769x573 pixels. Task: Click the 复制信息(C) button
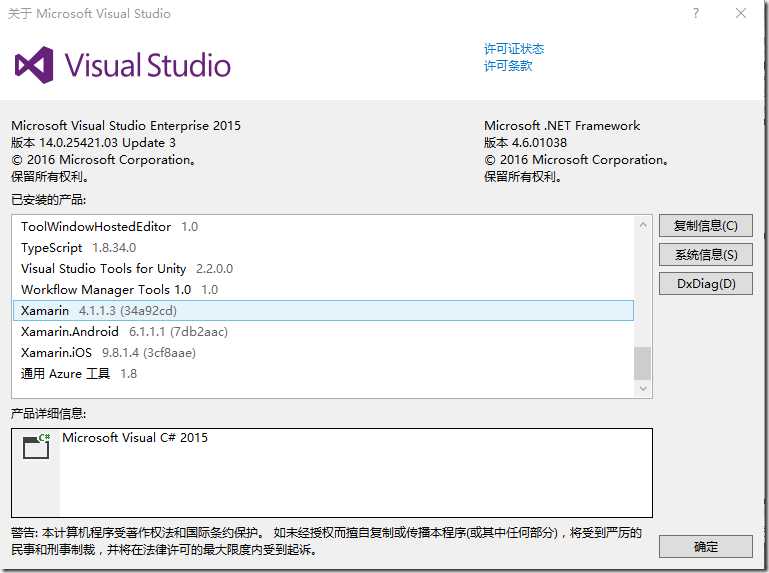(x=705, y=226)
